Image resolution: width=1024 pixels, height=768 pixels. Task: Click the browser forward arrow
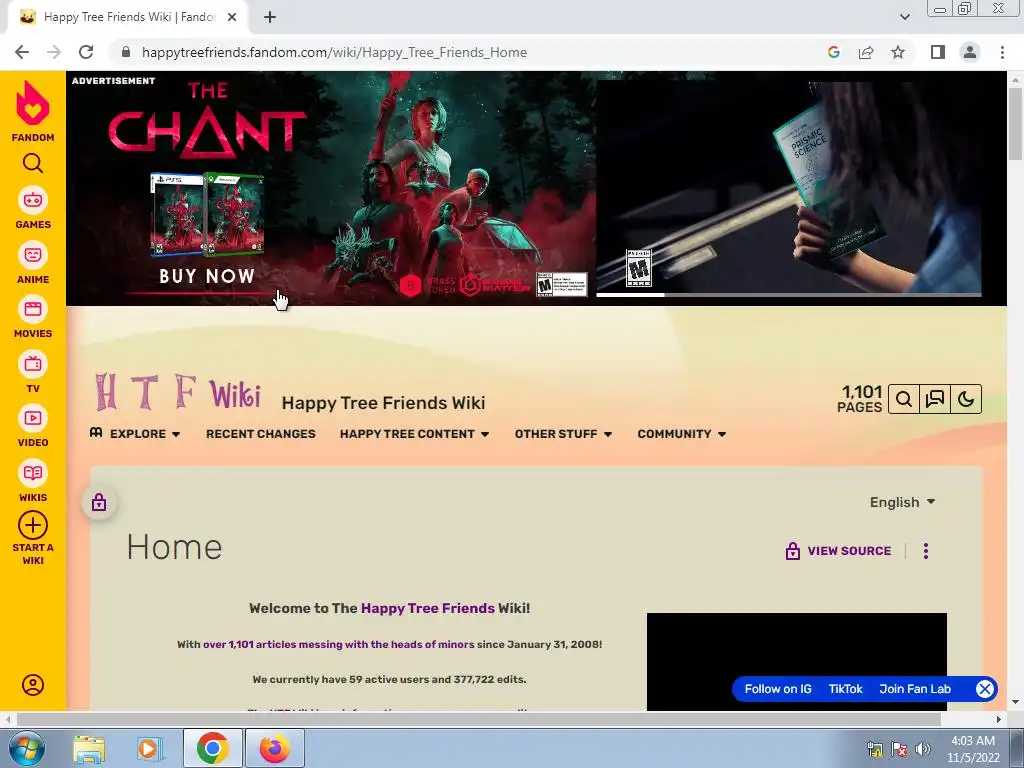(54, 52)
